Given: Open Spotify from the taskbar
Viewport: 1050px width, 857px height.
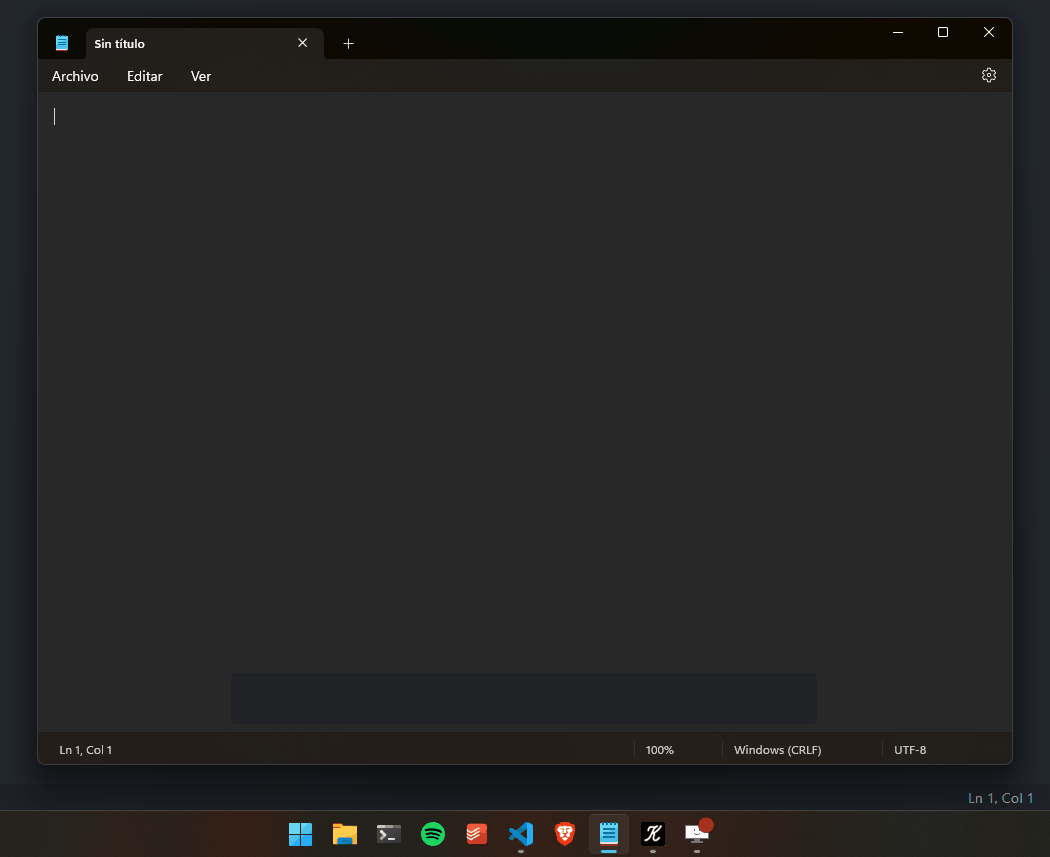Looking at the screenshot, I should [x=433, y=834].
